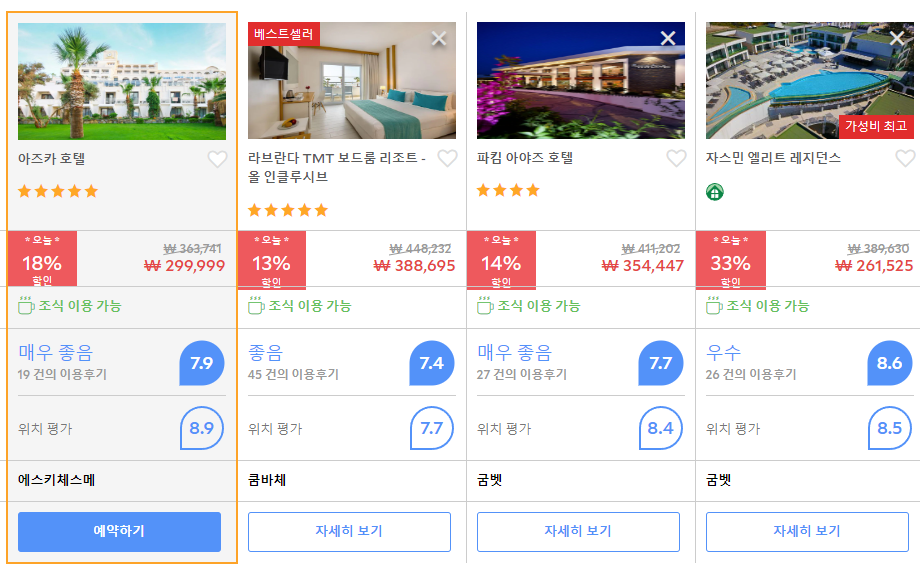Open 아즈카 호텔 photo thumbnail
Screen dimensions: 920x574
pos(121,81)
